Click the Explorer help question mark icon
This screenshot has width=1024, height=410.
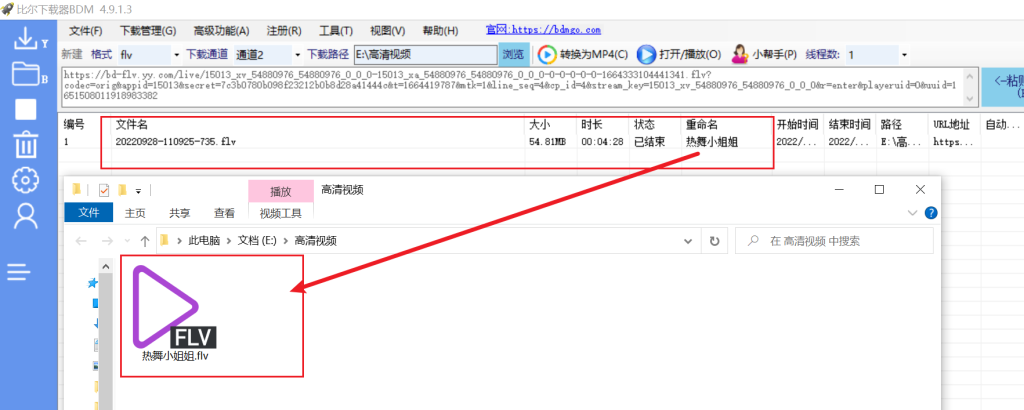[x=931, y=212]
